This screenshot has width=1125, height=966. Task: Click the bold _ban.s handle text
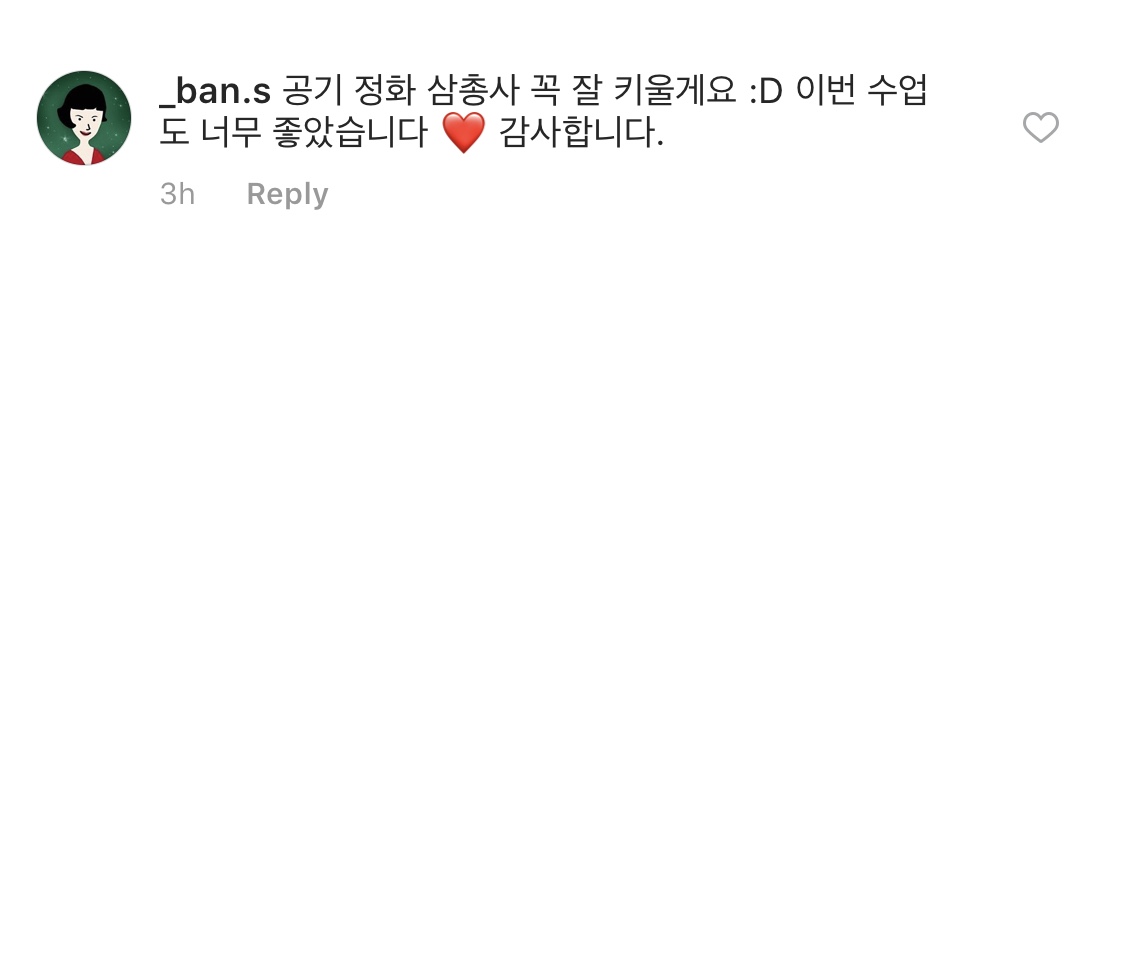tap(215, 91)
